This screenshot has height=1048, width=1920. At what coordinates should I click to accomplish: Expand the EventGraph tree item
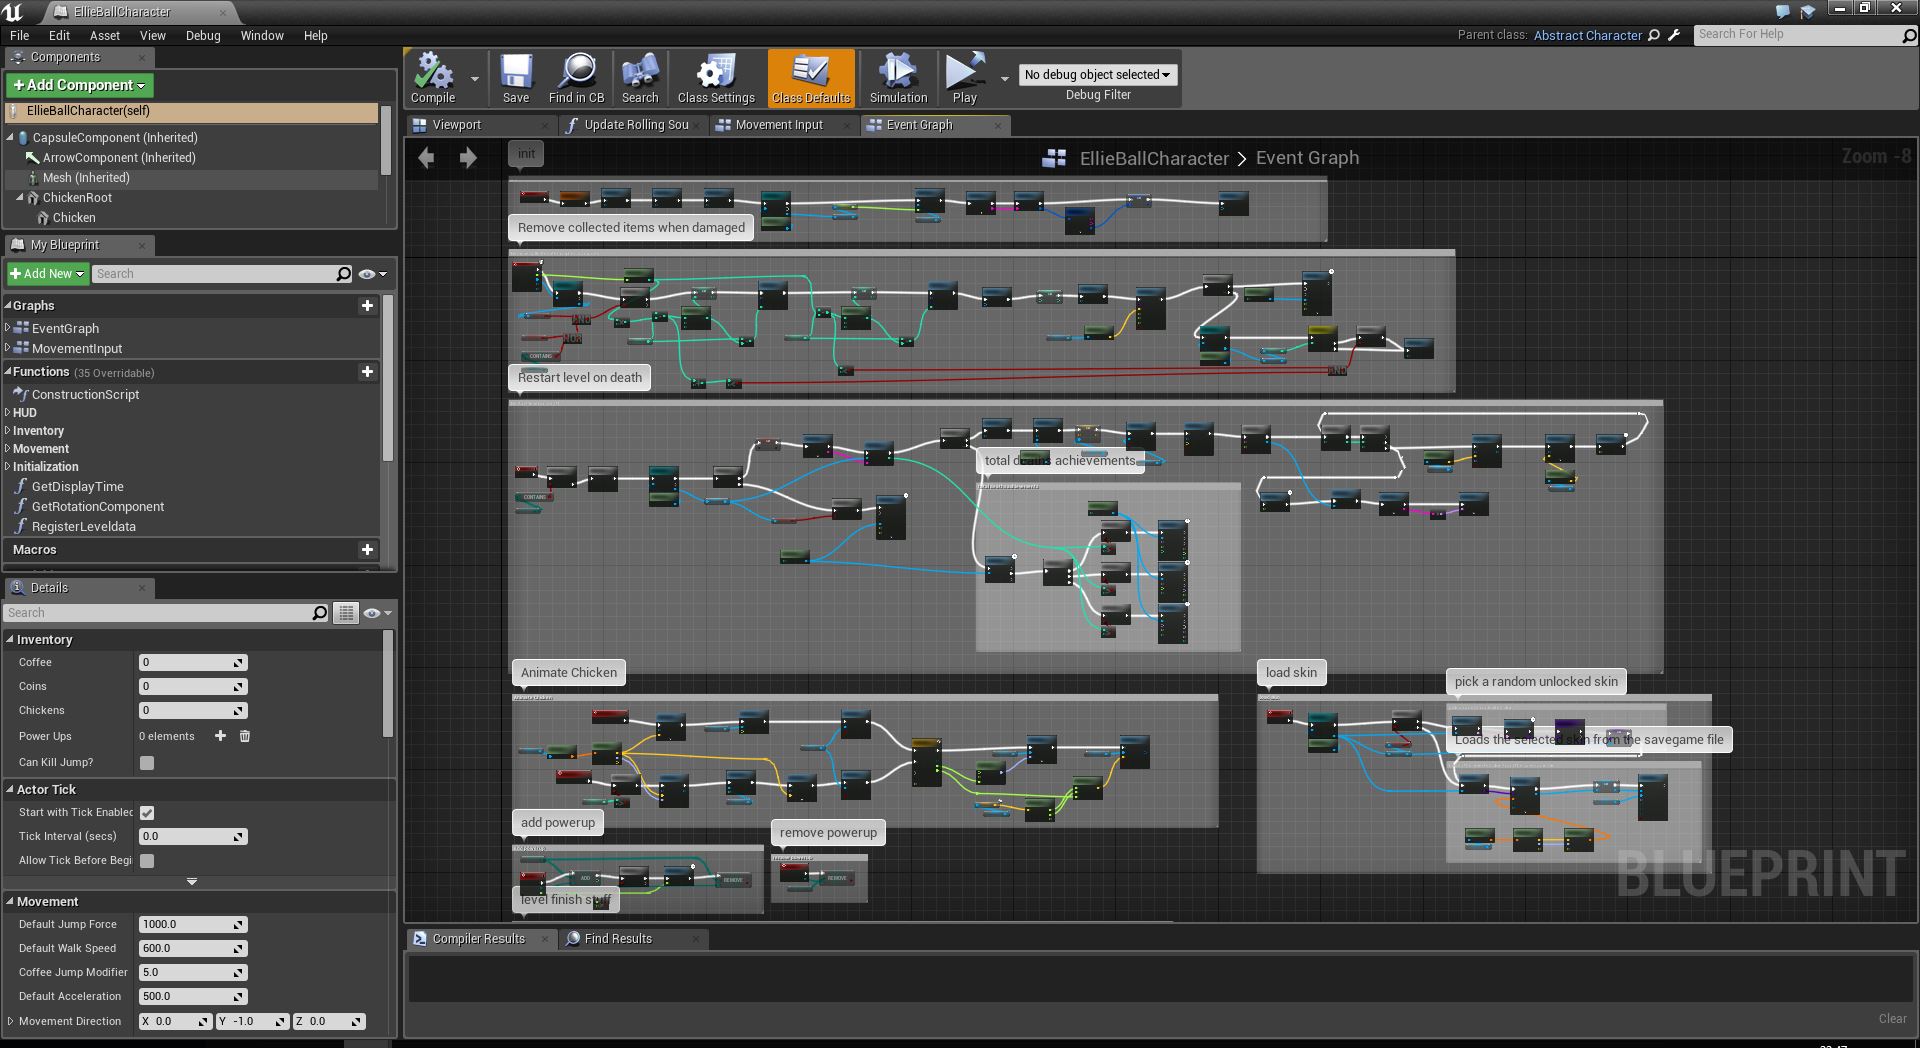(9, 328)
